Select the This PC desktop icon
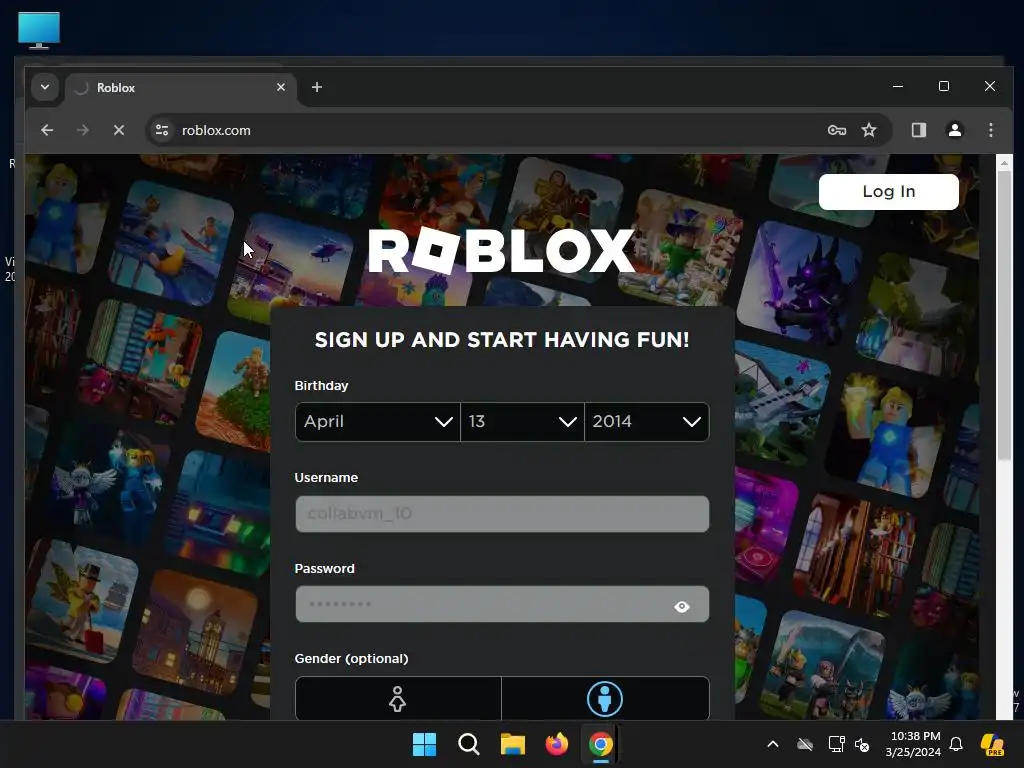The image size is (1024, 768). (x=39, y=30)
